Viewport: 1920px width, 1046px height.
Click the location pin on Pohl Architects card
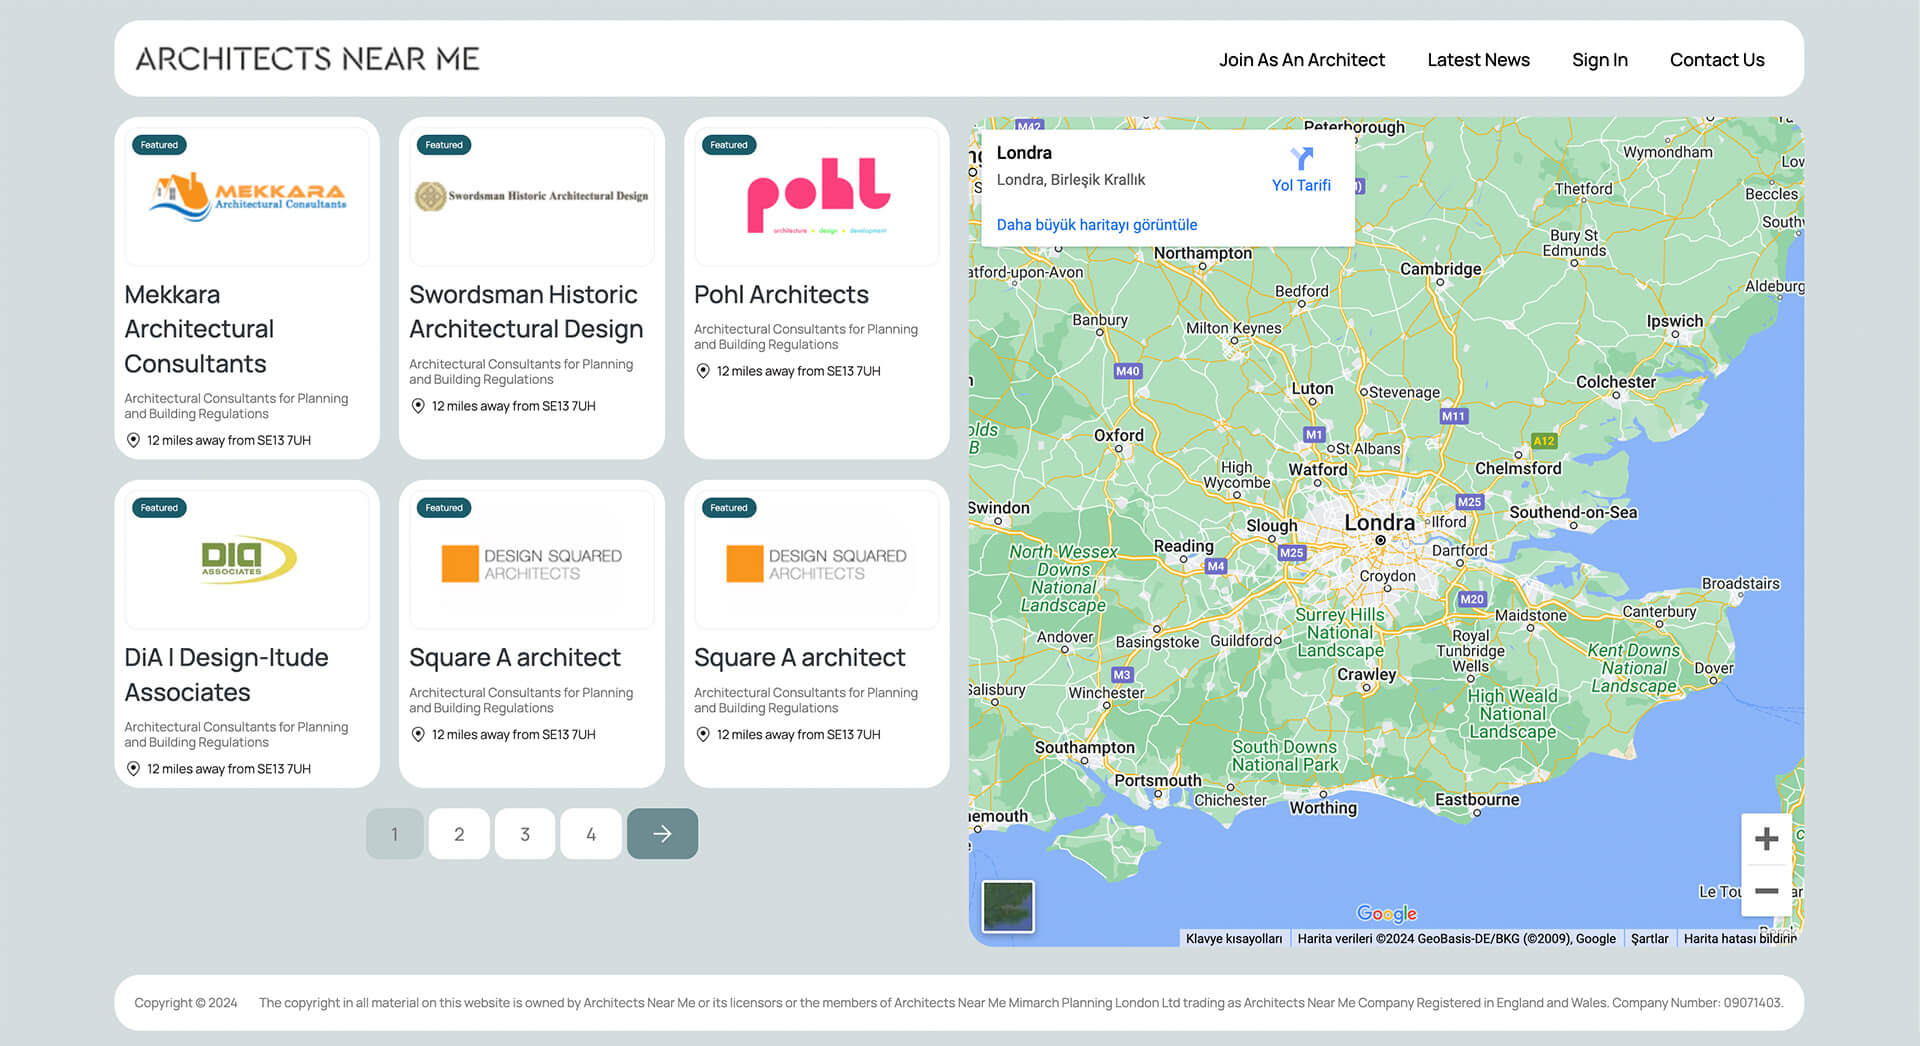(703, 371)
